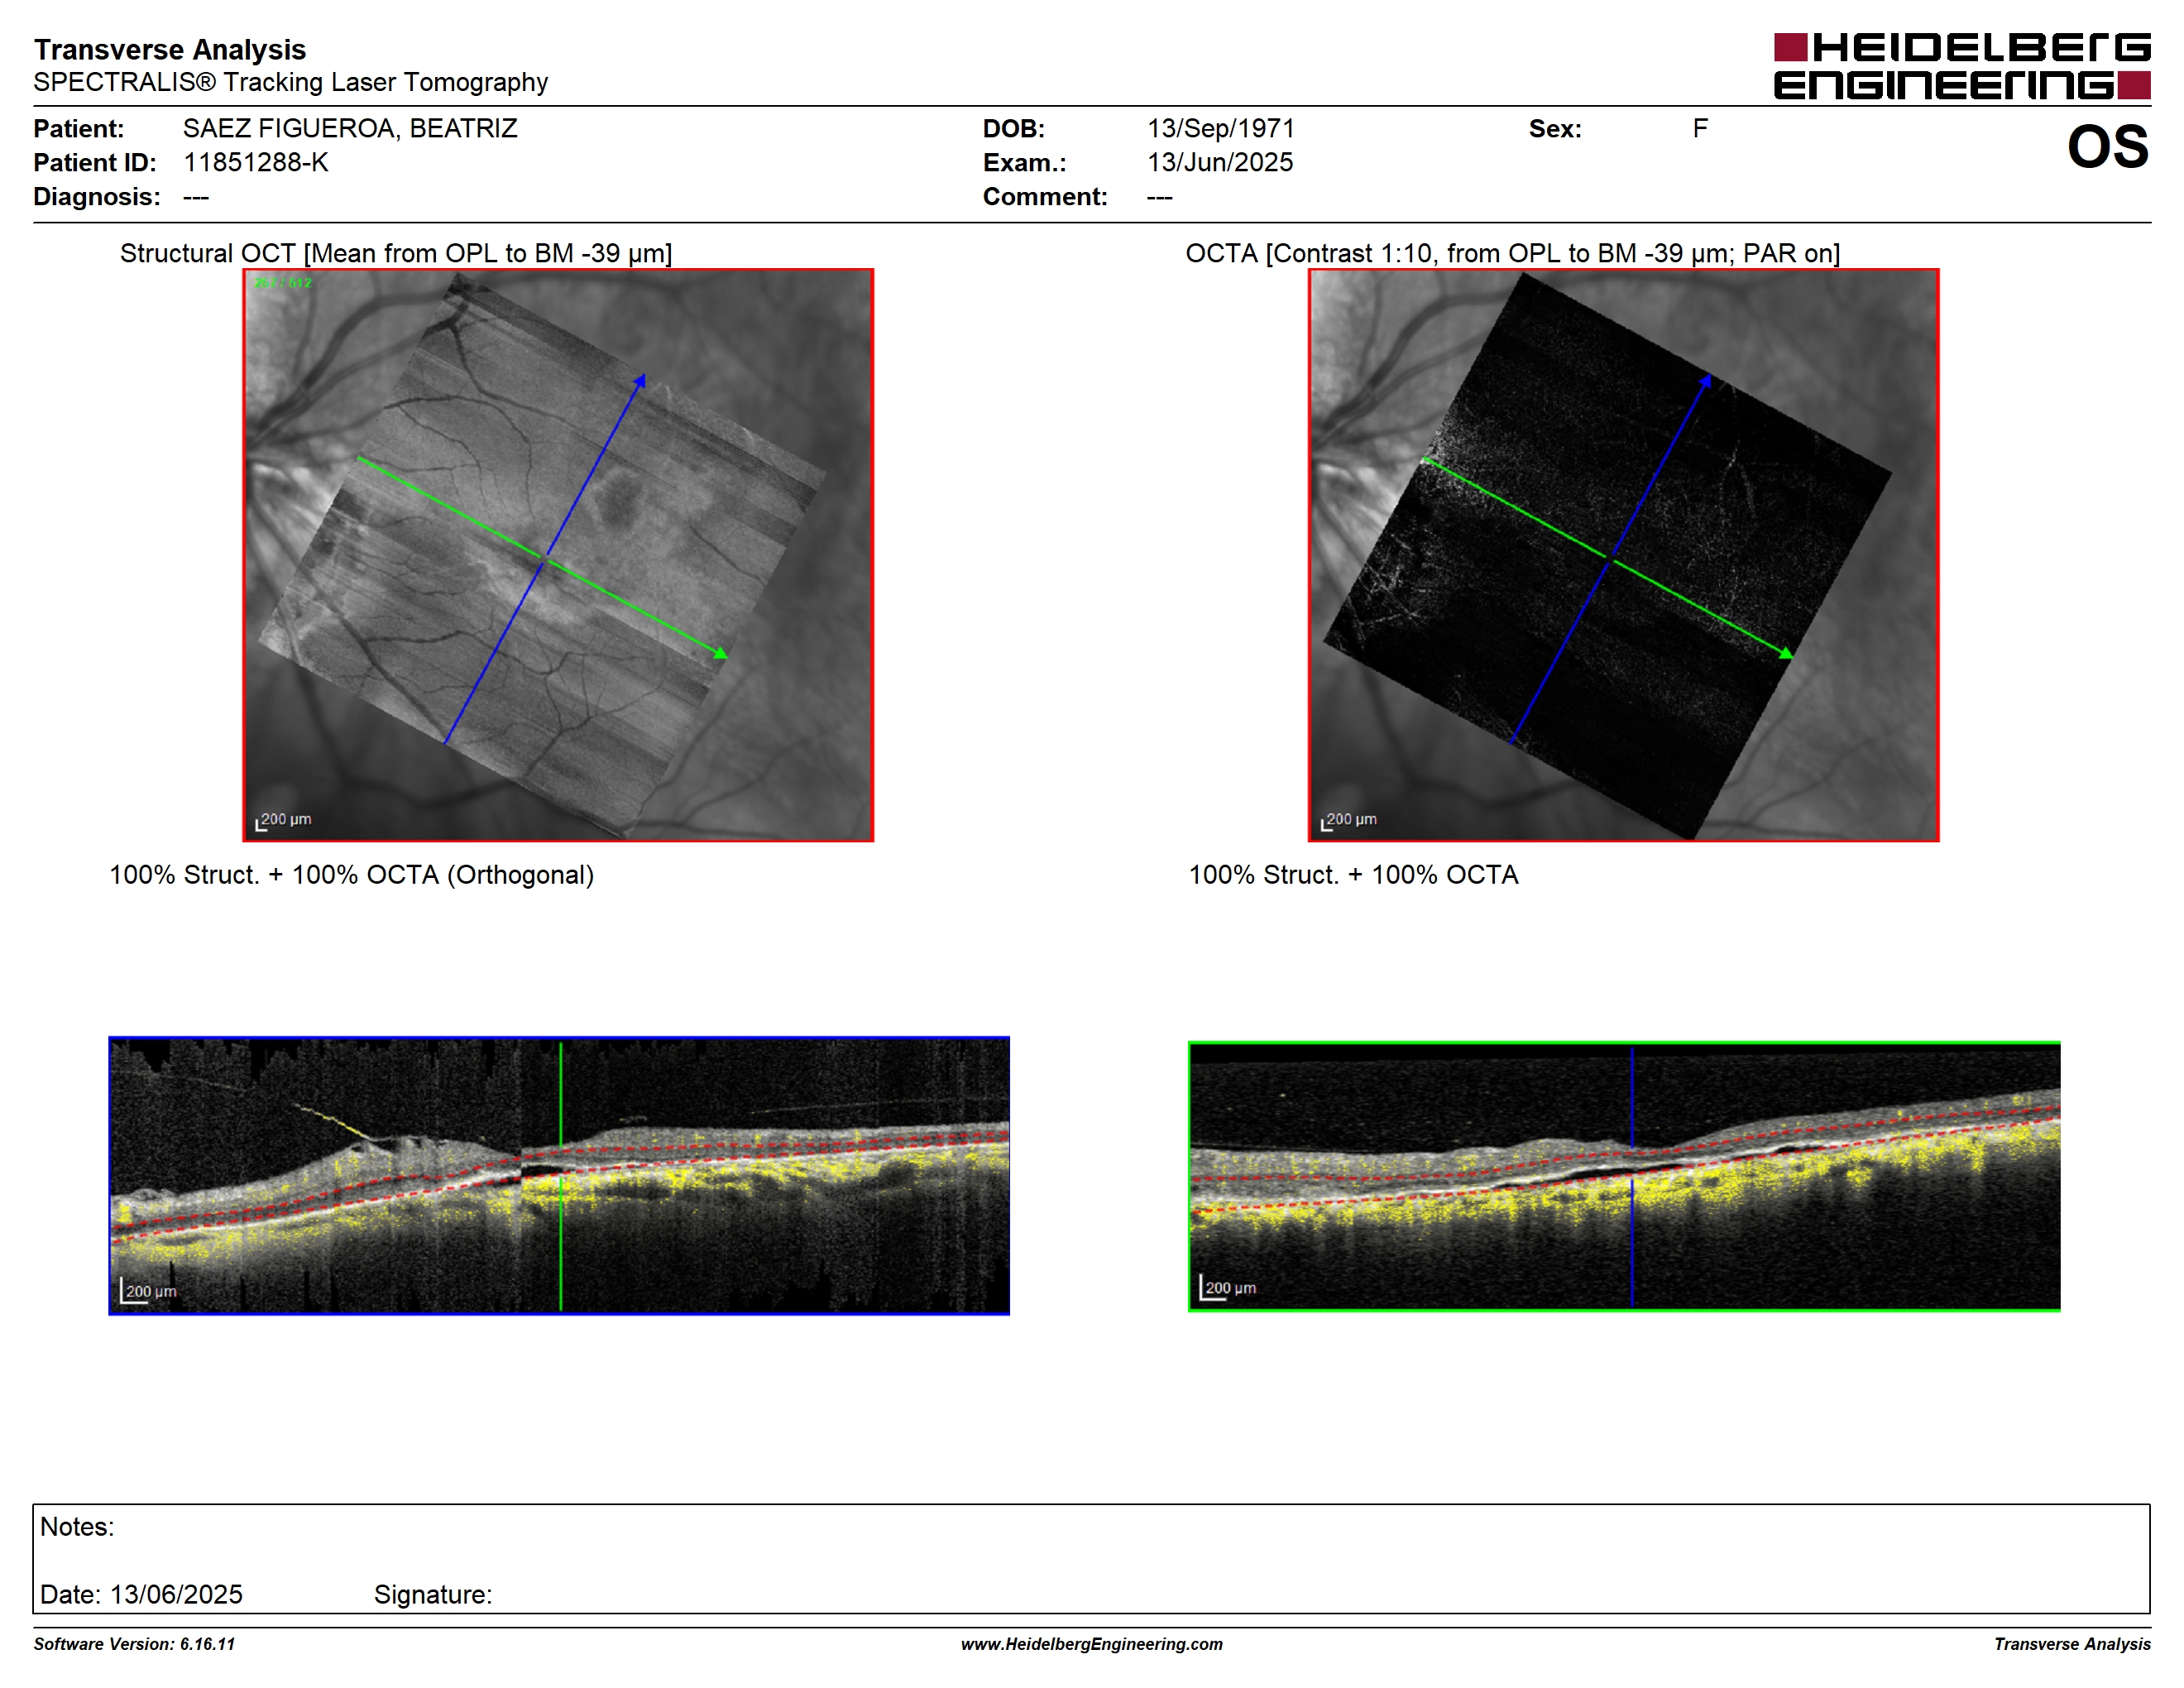Open the OCTA en-face image
Image resolution: width=2184 pixels, height=1688 pixels.
click(x=1623, y=555)
